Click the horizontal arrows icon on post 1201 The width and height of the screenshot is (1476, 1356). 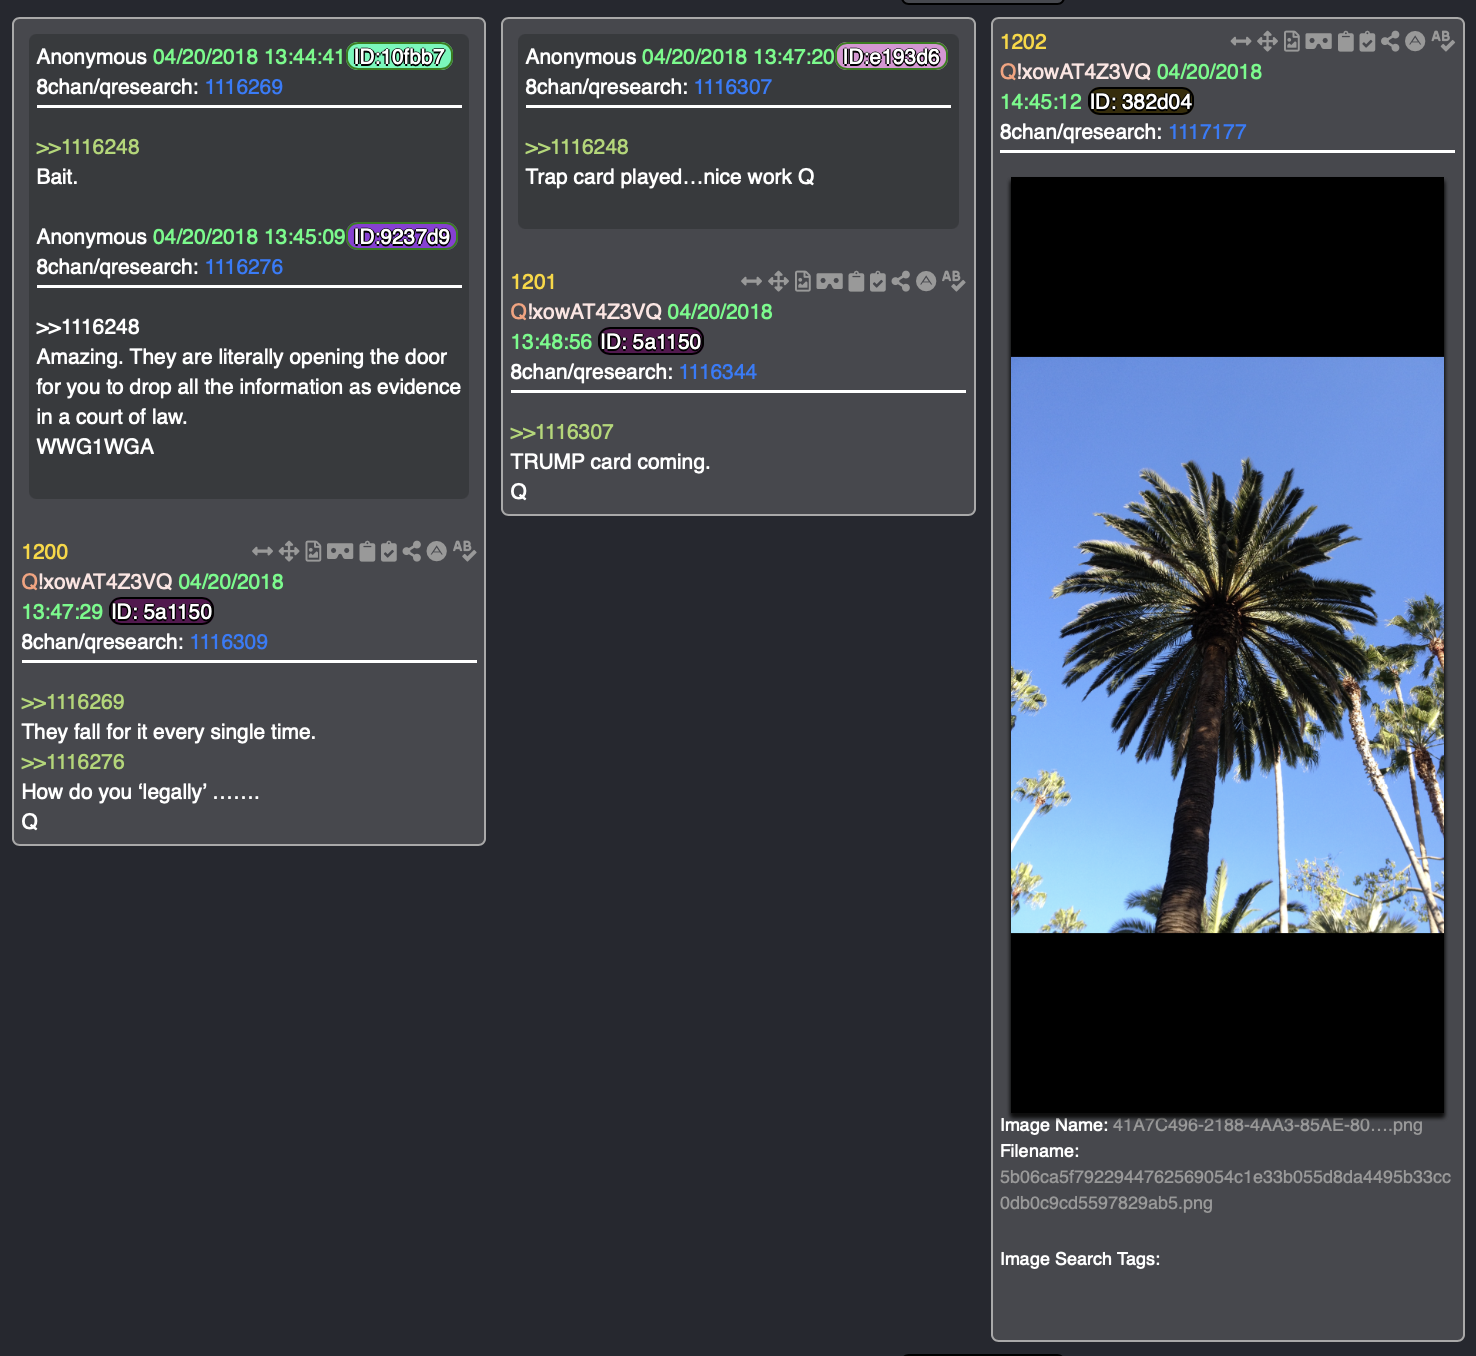[x=752, y=281]
